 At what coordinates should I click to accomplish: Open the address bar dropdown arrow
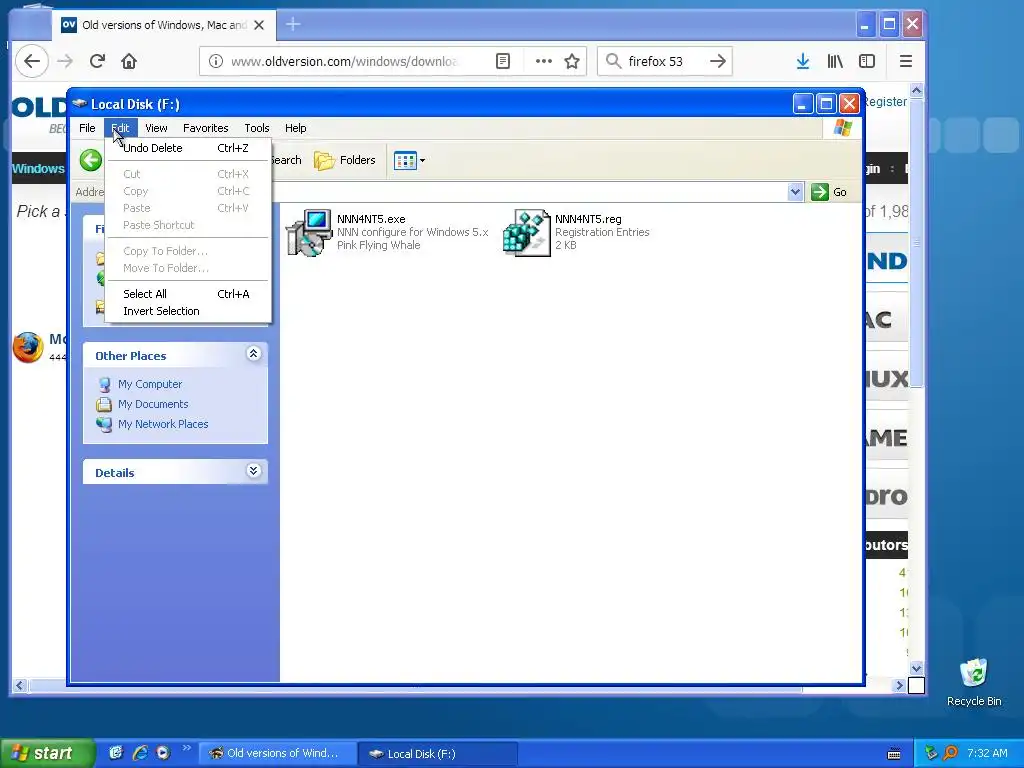pos(795,192)
